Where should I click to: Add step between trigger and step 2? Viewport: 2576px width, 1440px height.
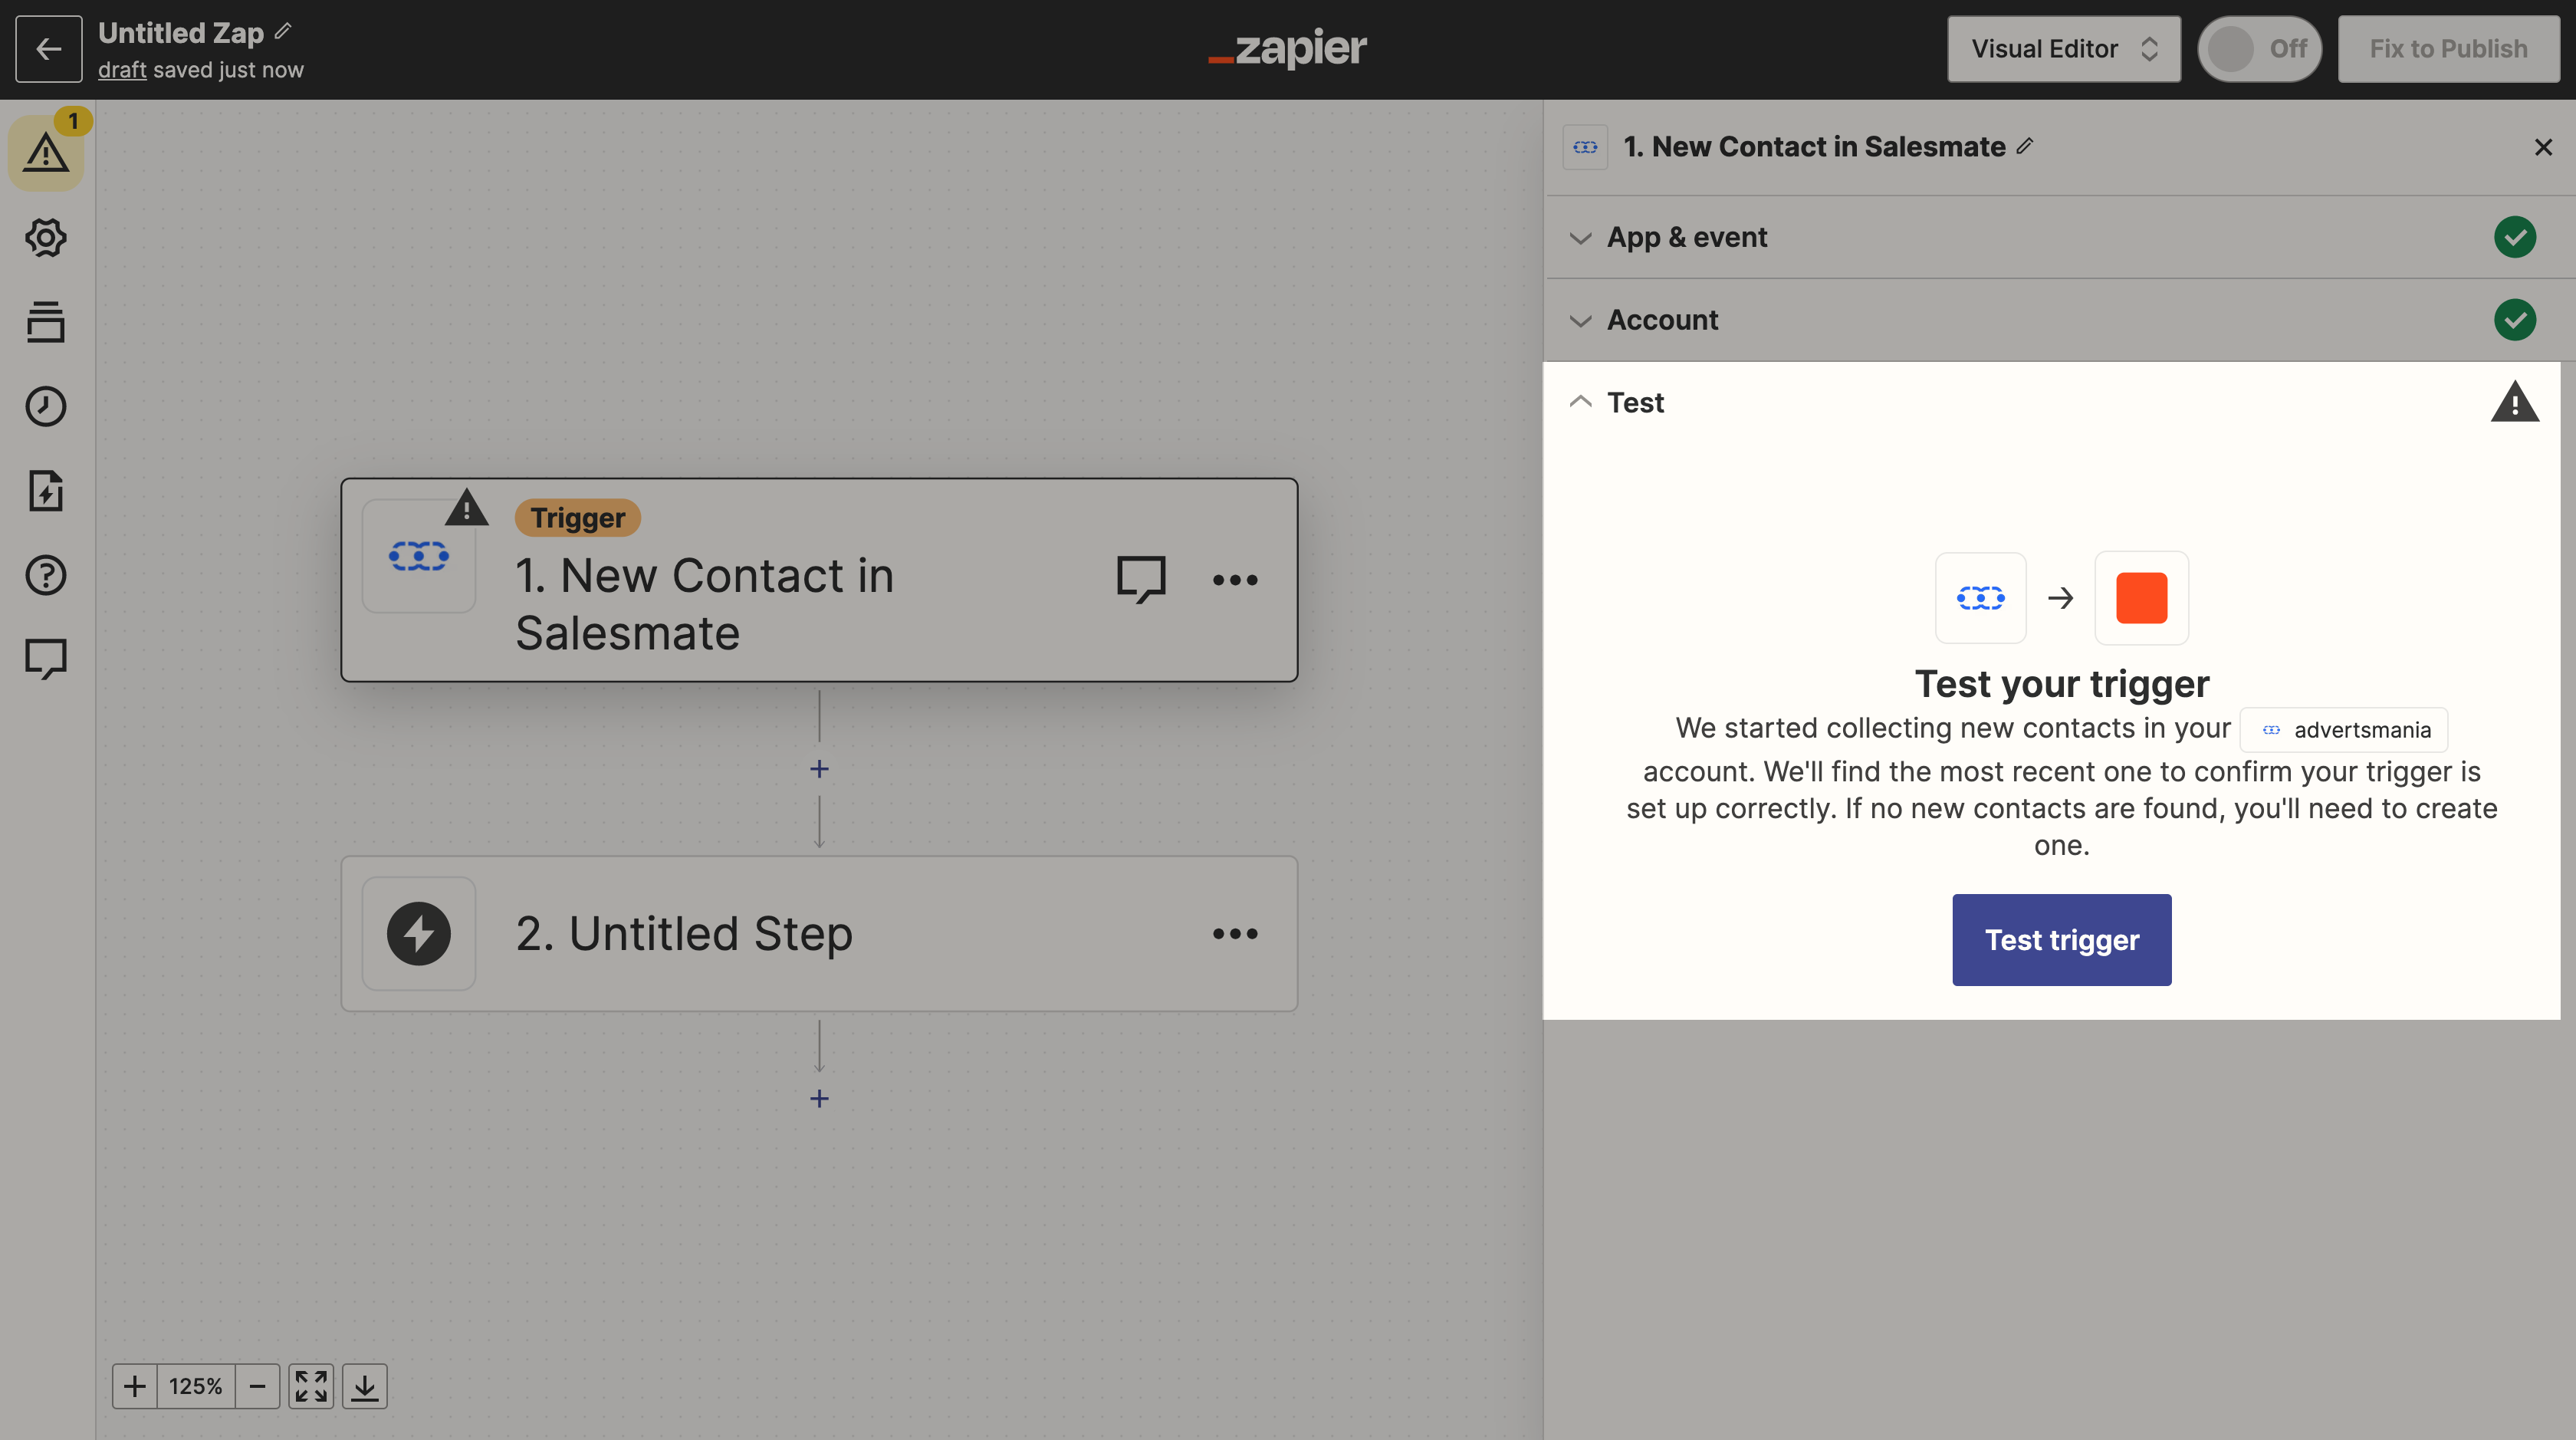pos(819,769)
